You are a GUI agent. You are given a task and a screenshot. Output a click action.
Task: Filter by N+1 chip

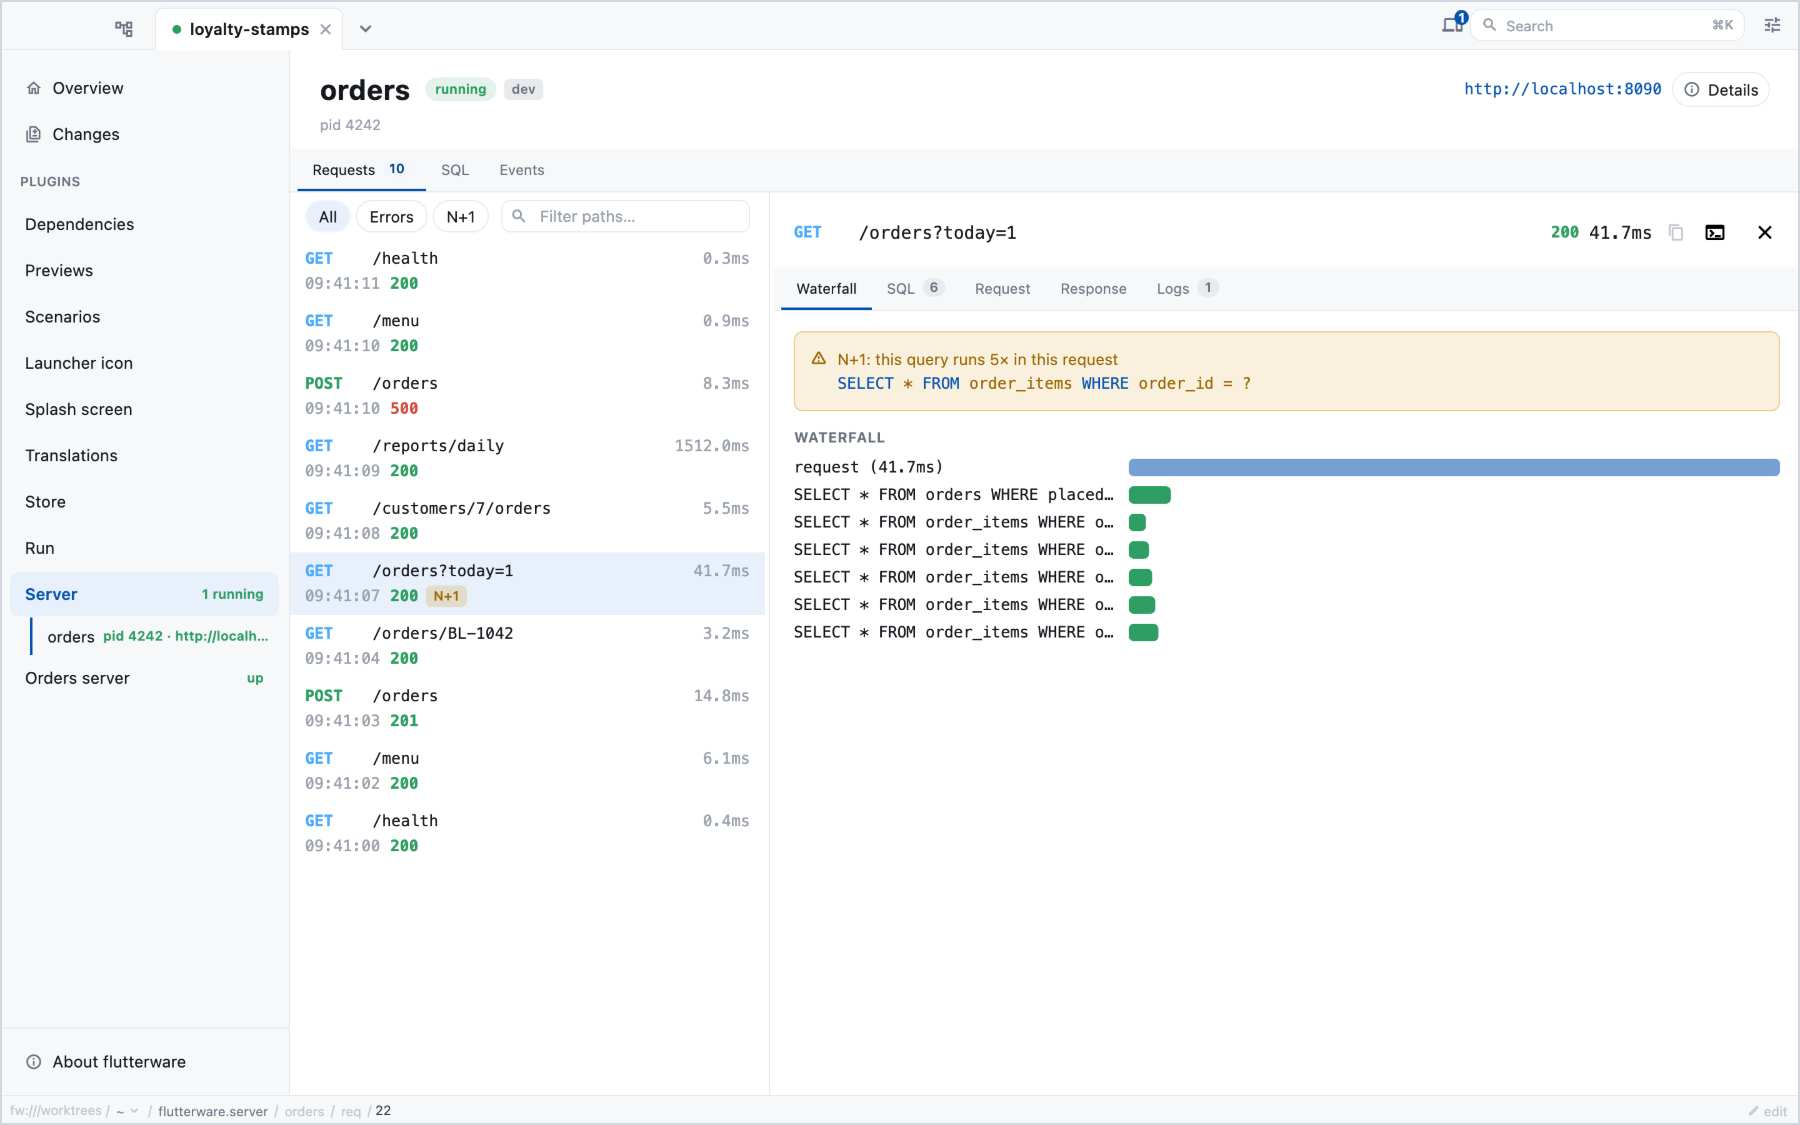(x=461, y=217)
